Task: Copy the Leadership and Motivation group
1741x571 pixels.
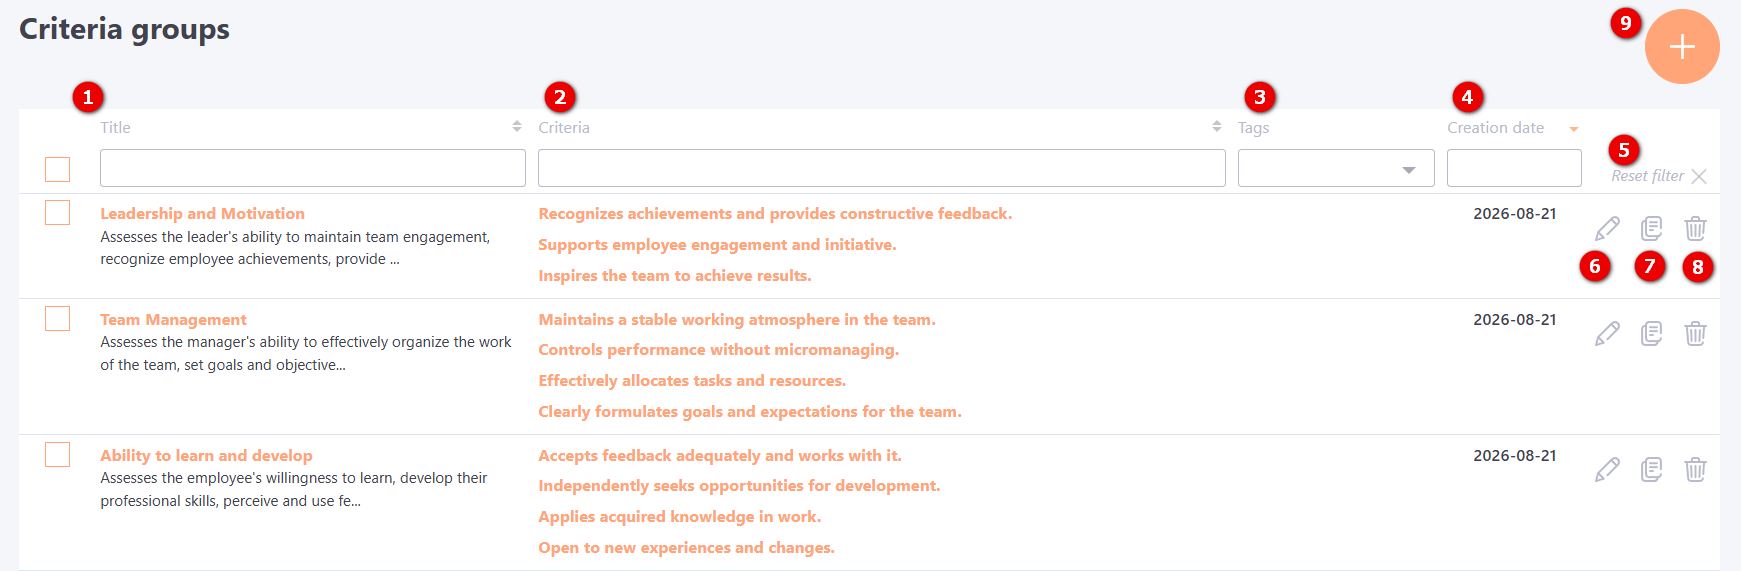Action: (x=1651, y=228)
